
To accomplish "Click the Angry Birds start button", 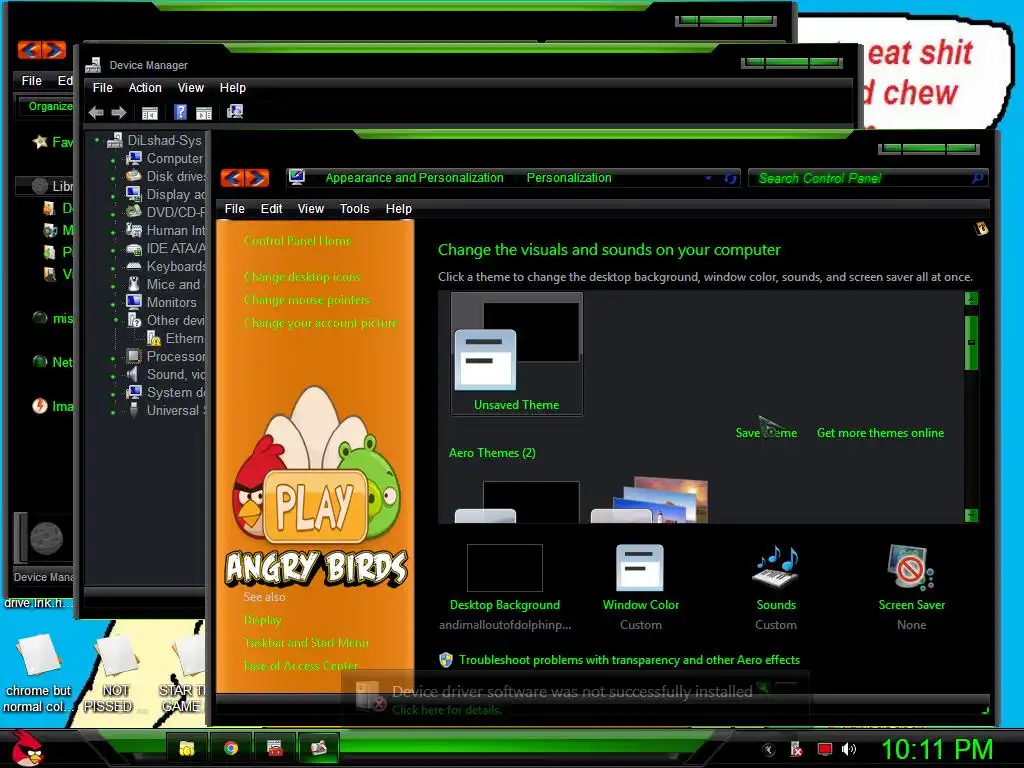I will tap(26, 748).
